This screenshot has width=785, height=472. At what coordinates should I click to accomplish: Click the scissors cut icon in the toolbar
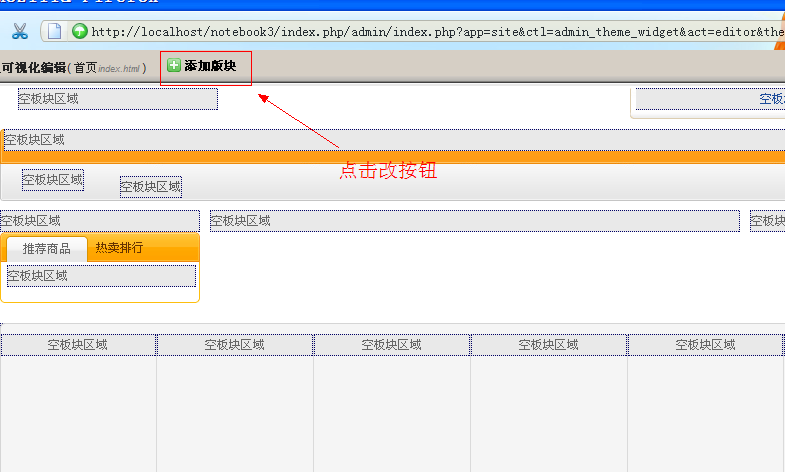[19, 31]
